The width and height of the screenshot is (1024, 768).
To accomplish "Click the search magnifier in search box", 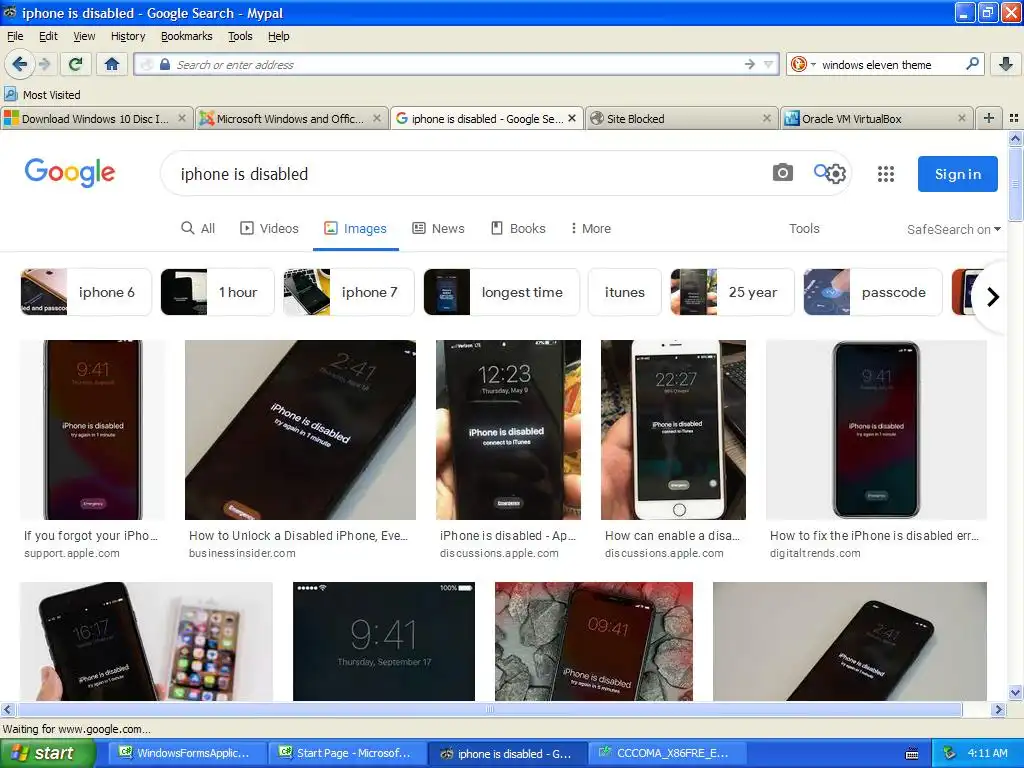I will [x=972, y=64].
